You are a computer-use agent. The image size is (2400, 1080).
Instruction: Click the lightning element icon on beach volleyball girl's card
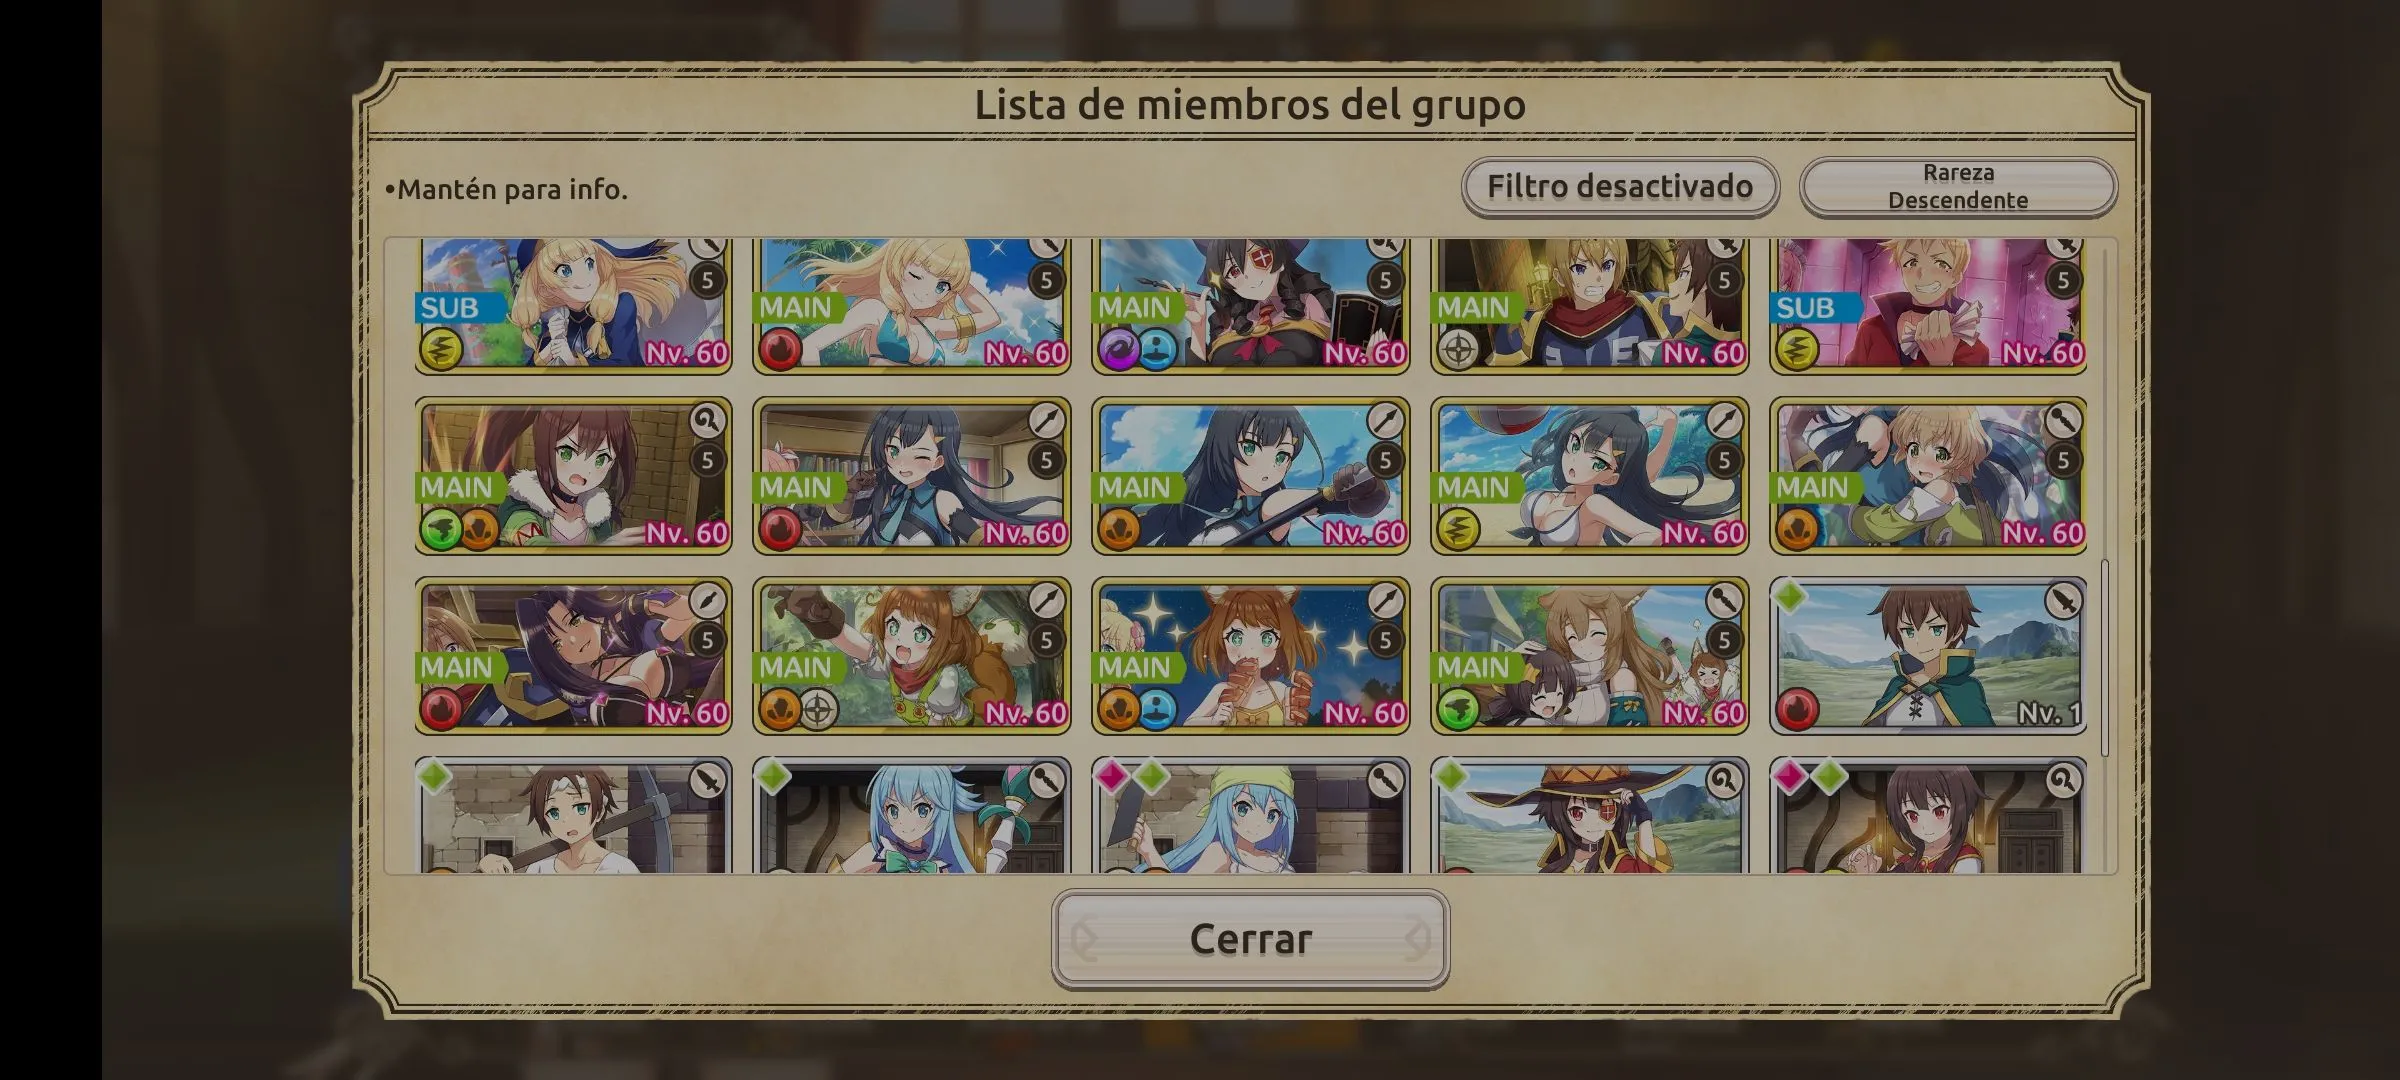(x=1458, y=531)
